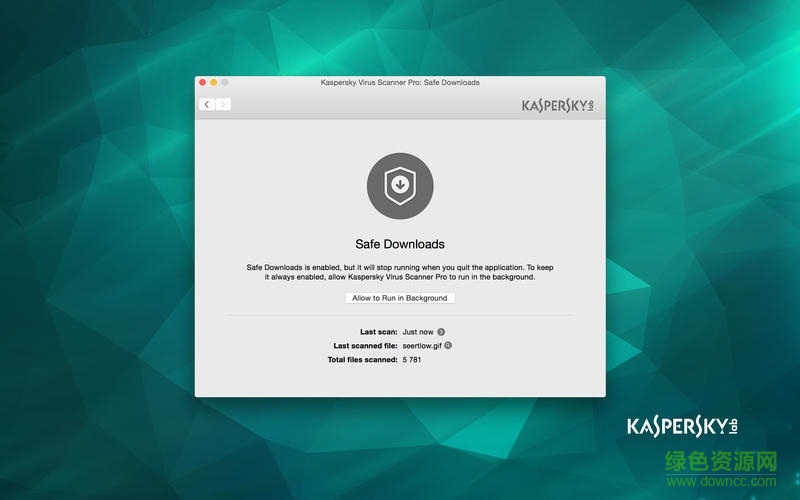Image resolution: width=800 pixels, height=500 pixels.
Task: Close the Kaspersky window with red button
Action: [203, 82]
